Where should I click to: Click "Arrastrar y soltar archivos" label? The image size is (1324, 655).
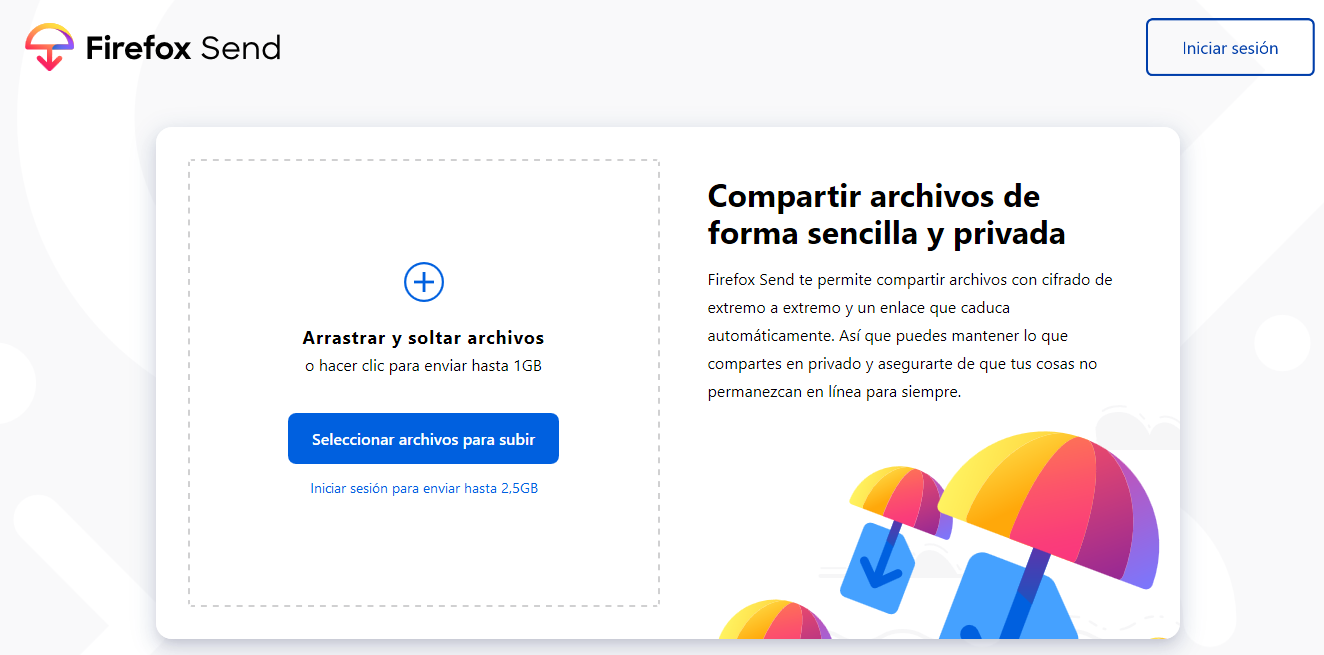click(423, 338)
